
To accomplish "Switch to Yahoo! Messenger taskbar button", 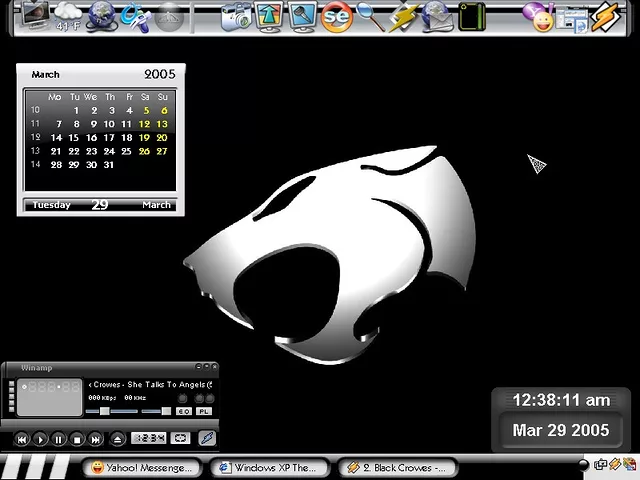I will [141, 467].
